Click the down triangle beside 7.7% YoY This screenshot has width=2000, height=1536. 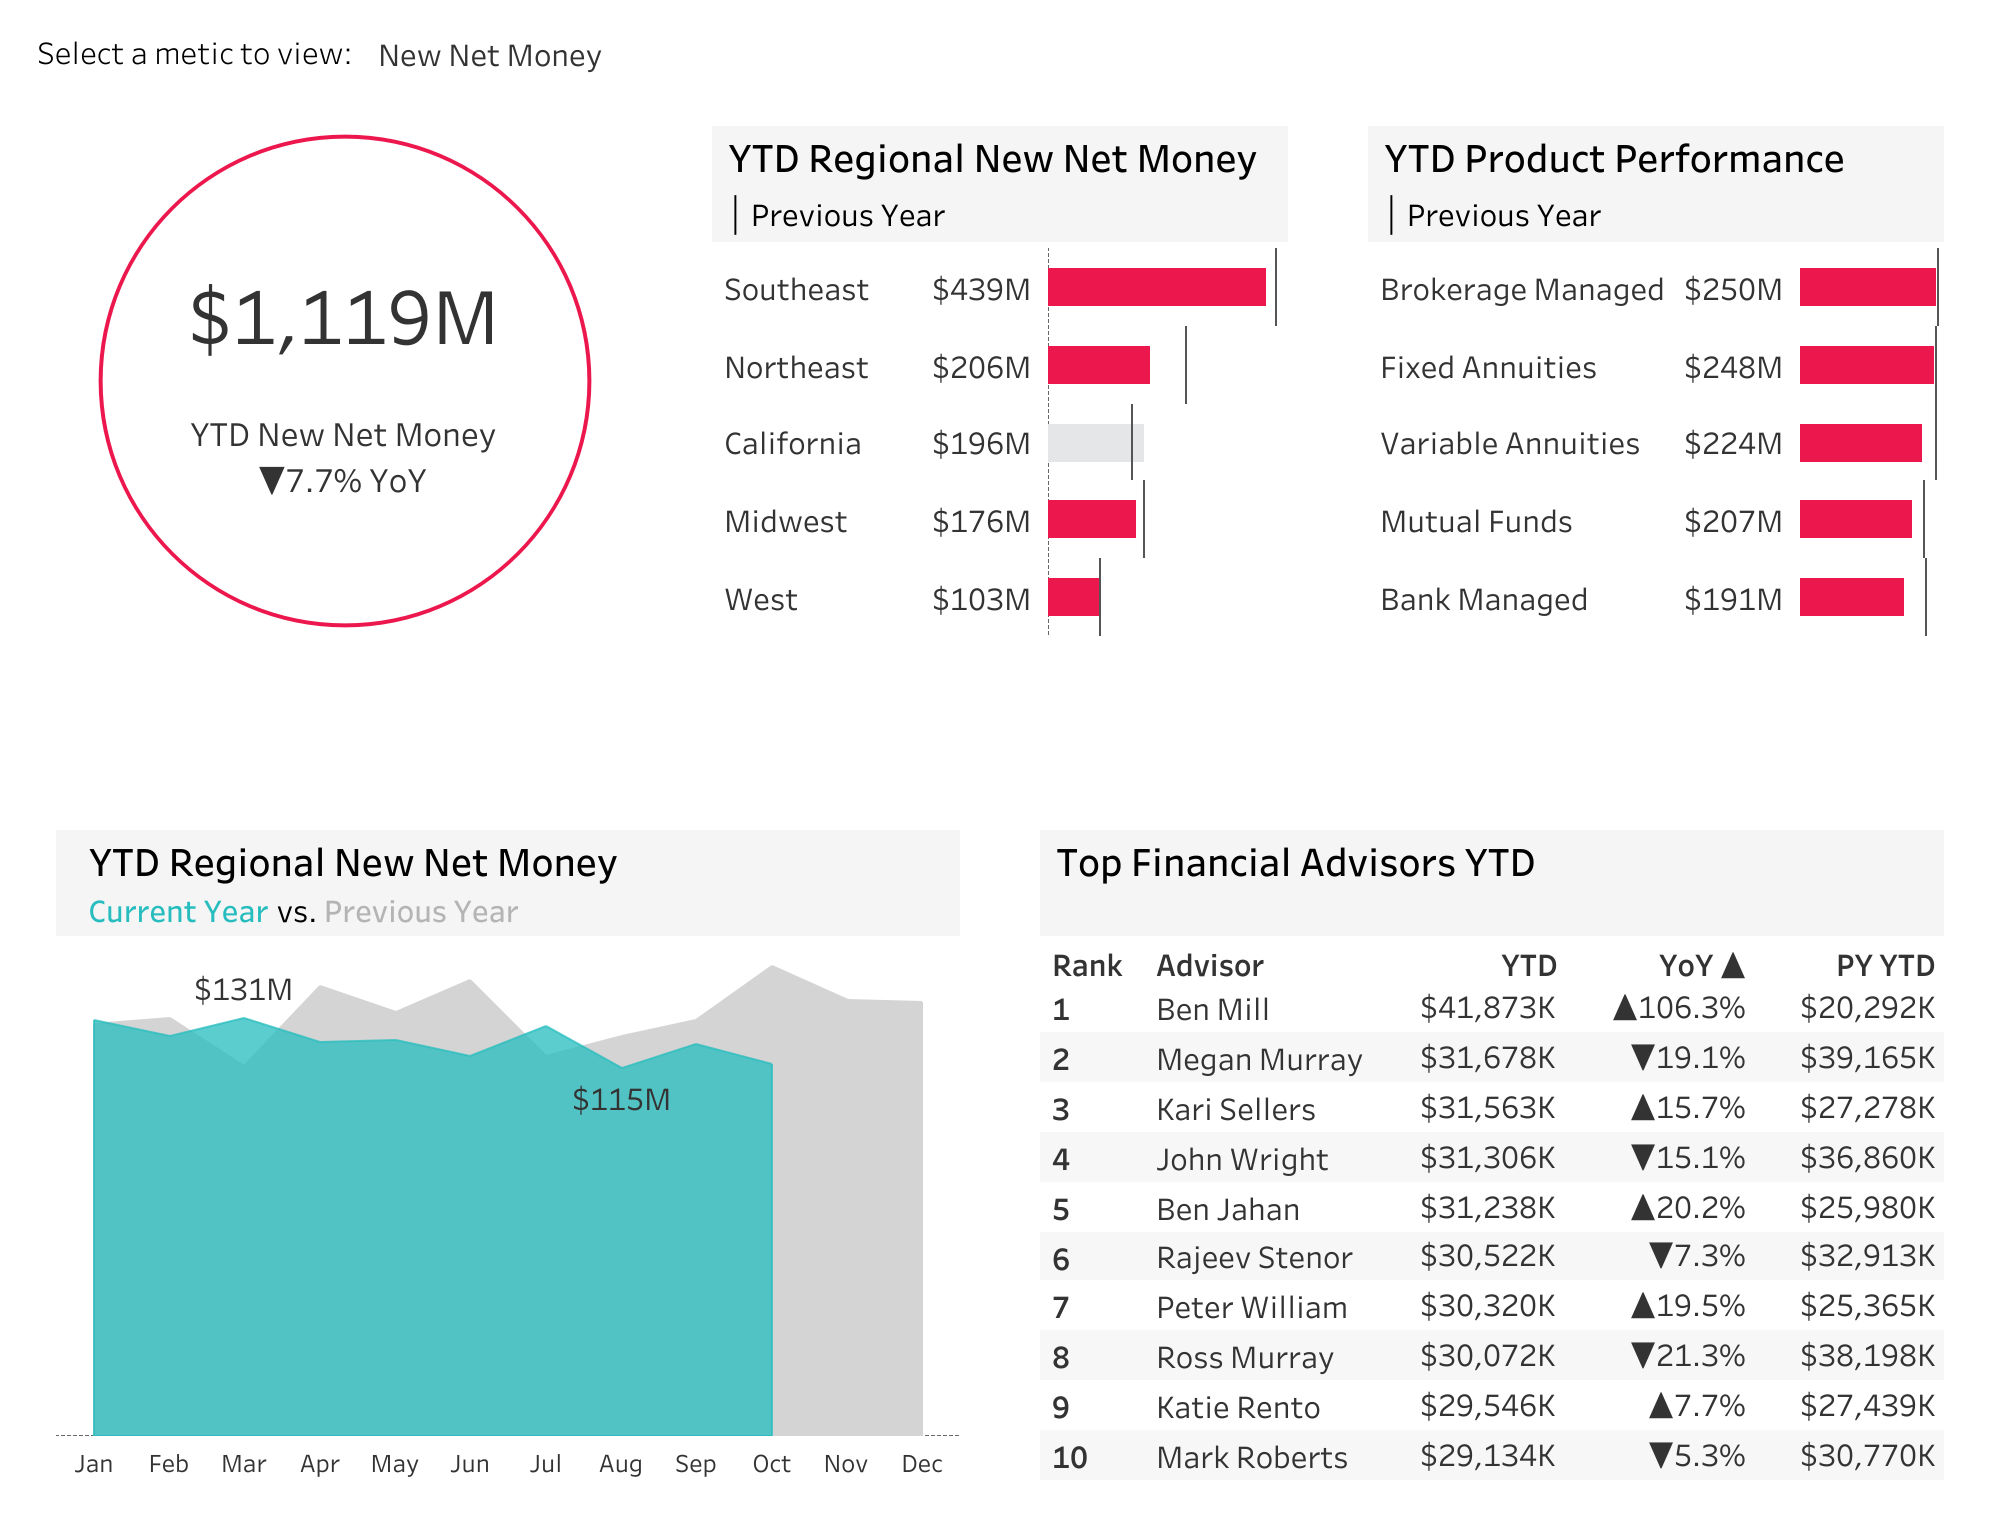272,481
